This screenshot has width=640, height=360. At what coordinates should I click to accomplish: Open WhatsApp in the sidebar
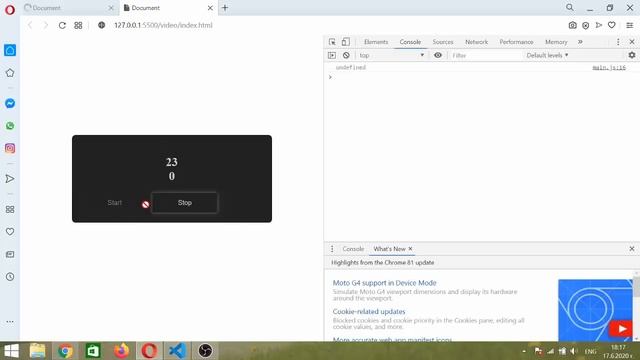tap(10, 126)
